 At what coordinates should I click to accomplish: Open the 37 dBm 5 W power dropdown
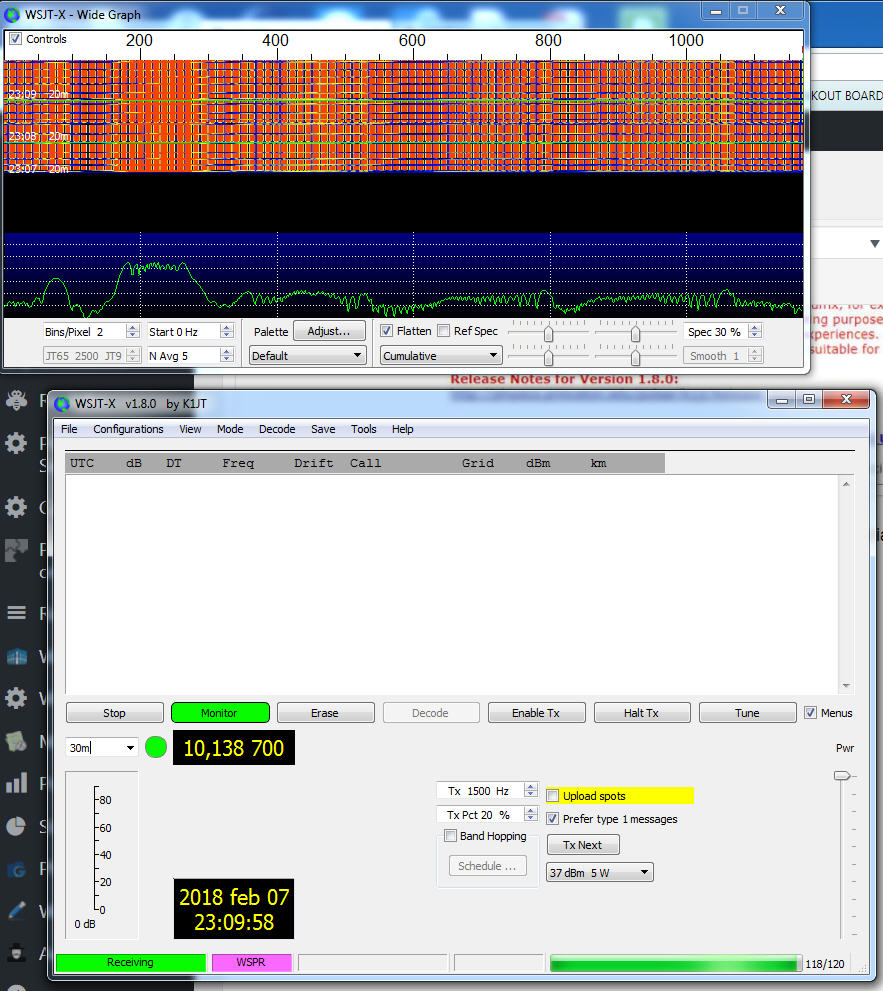(599, 872)
